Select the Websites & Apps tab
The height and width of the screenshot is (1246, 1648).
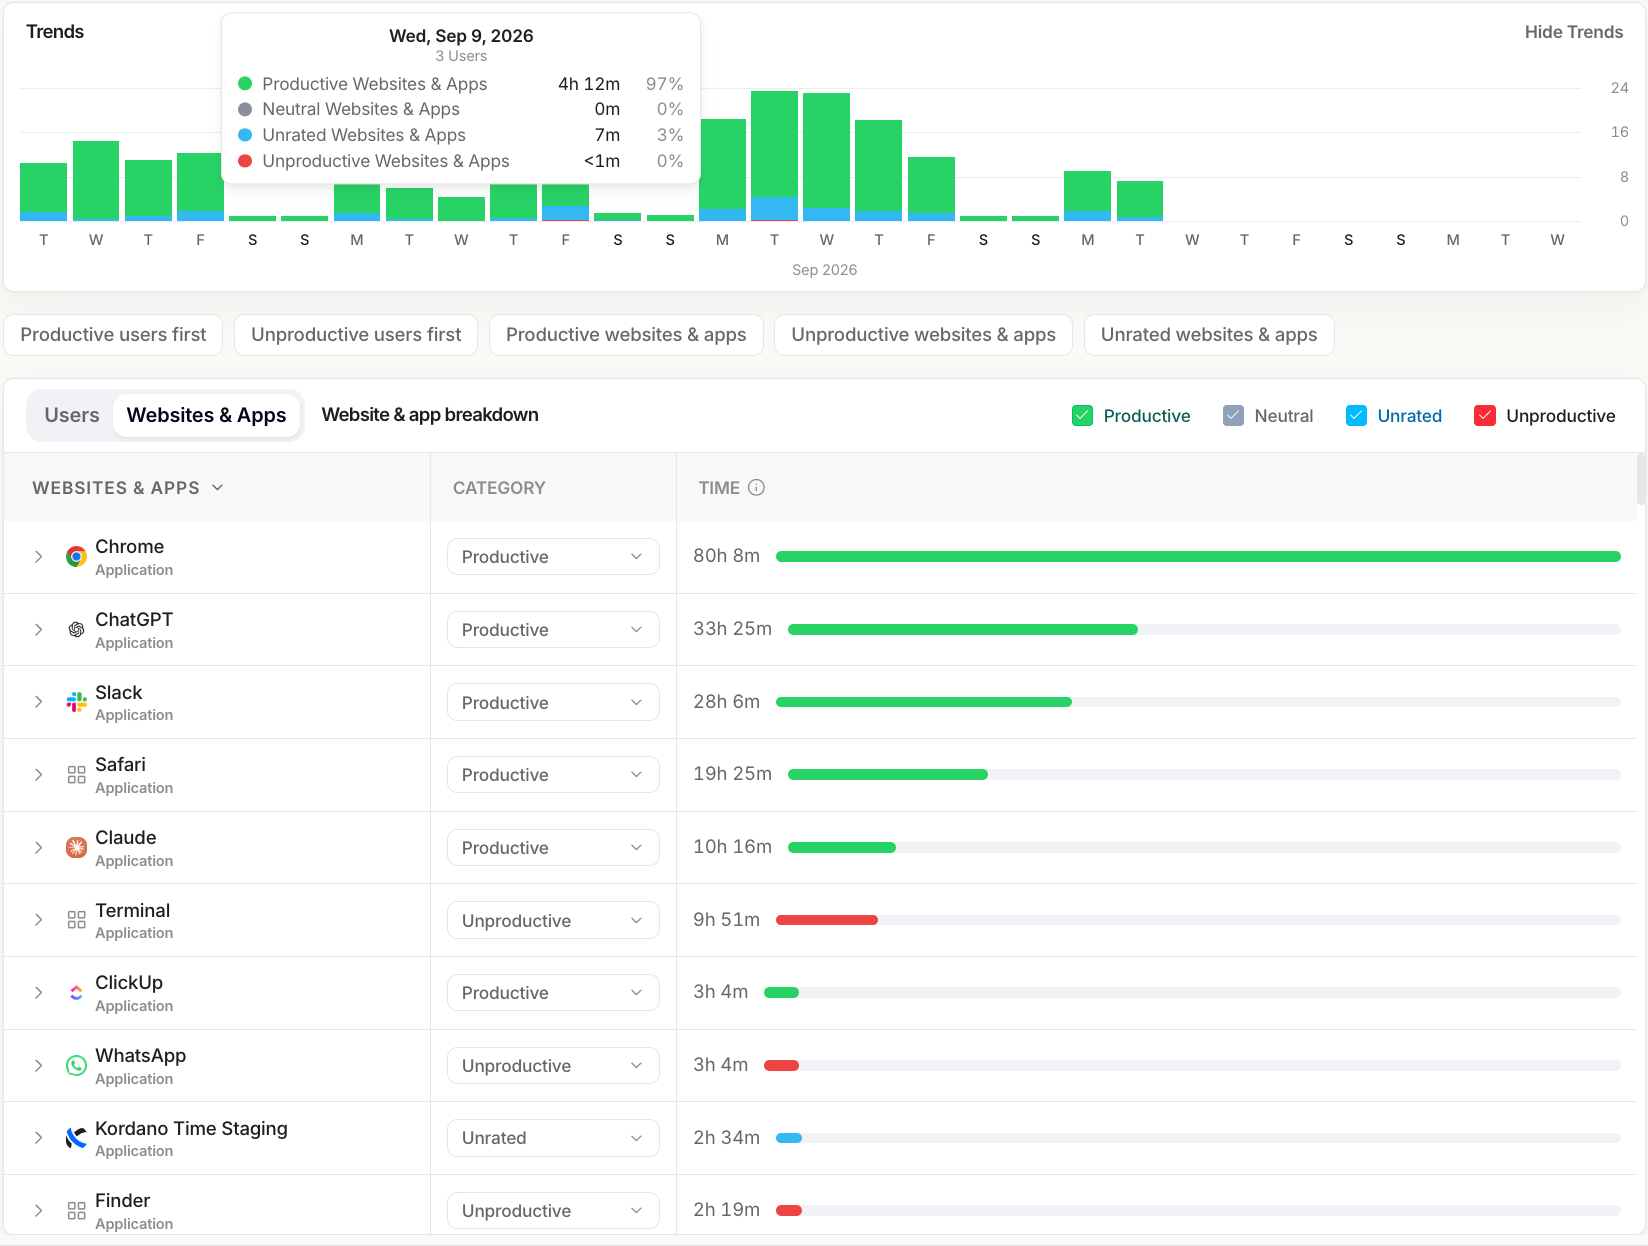click(x=207, y=415)
